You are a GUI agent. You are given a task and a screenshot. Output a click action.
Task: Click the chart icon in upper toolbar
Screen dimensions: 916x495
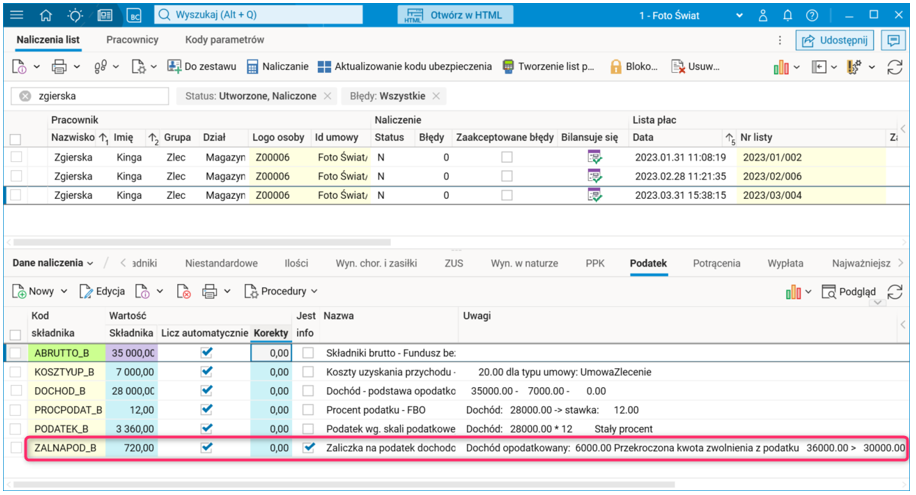pyautogui.click(x=781, y=67)
